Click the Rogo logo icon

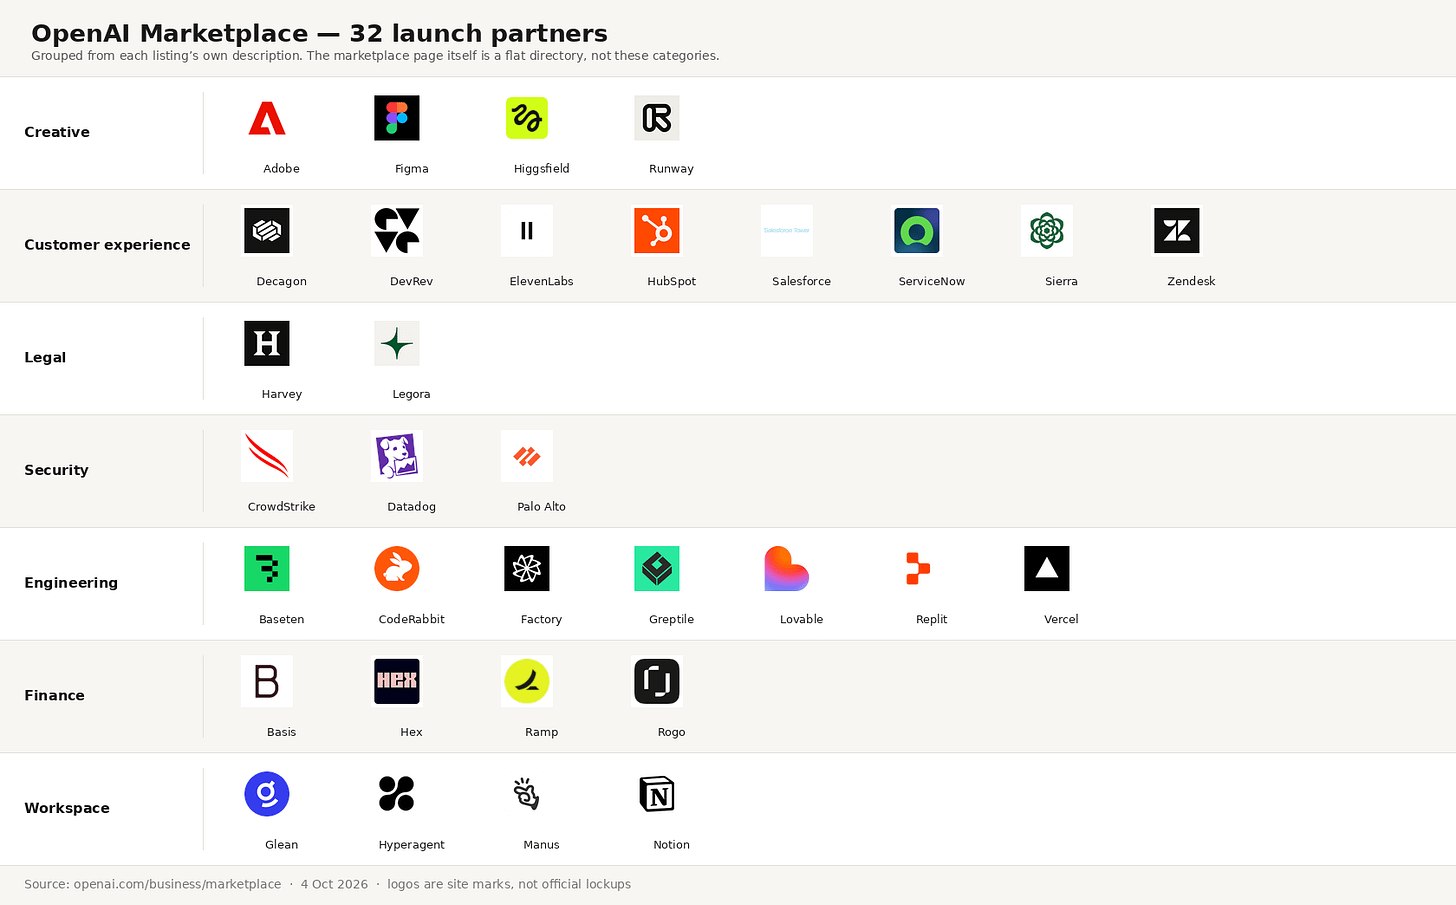pos(657,682)
